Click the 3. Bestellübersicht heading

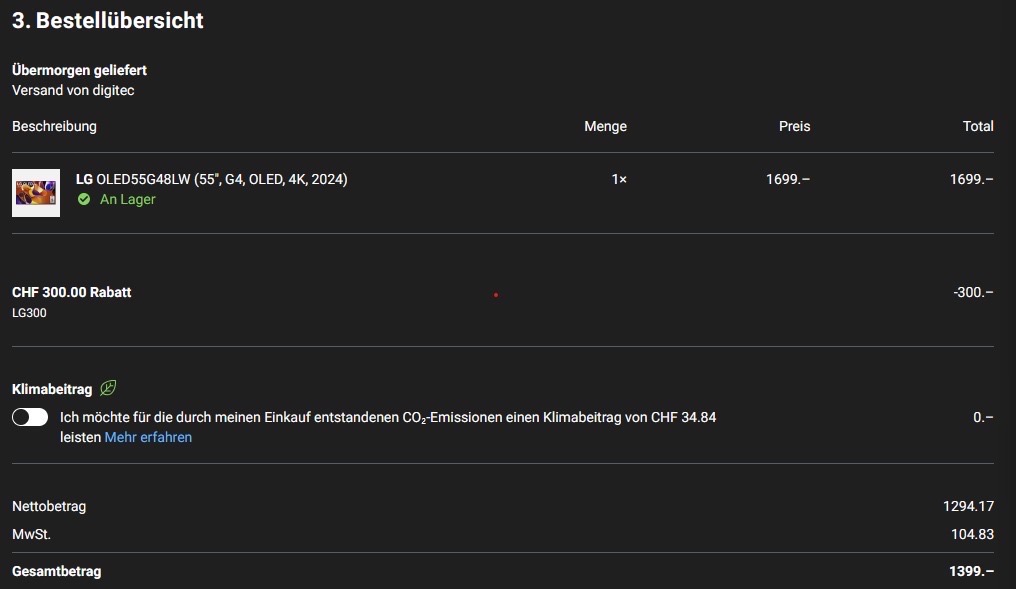(x=108, y=20)
